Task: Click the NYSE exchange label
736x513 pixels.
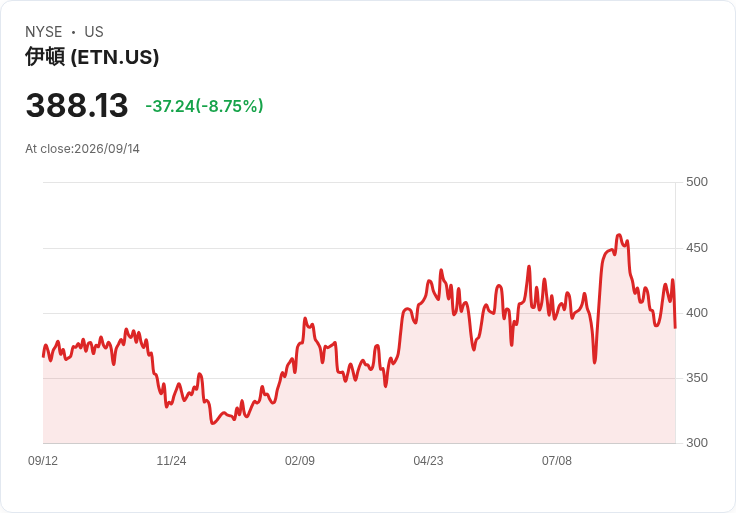Action: [x=44, y=32]
